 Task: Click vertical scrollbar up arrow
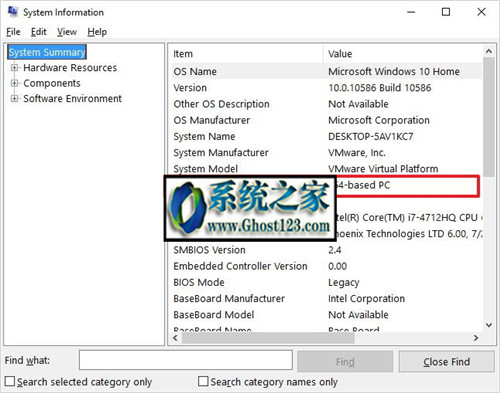click(x=489, y=52)
